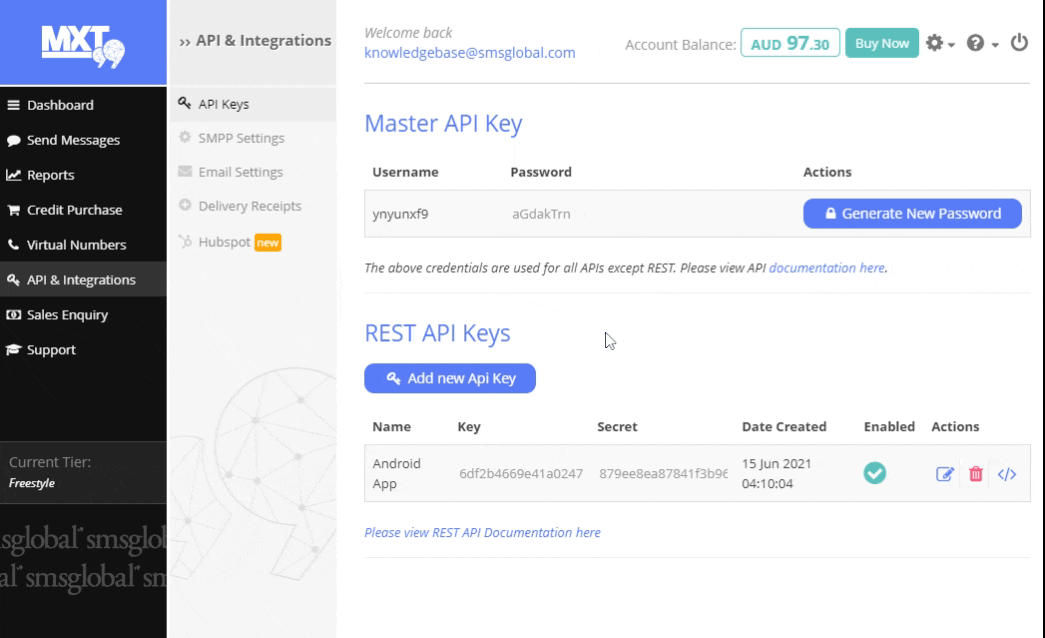Select Credit Purchase in sidebar
The width and height of the screenshot is (1045, 638).
[74, 210]
